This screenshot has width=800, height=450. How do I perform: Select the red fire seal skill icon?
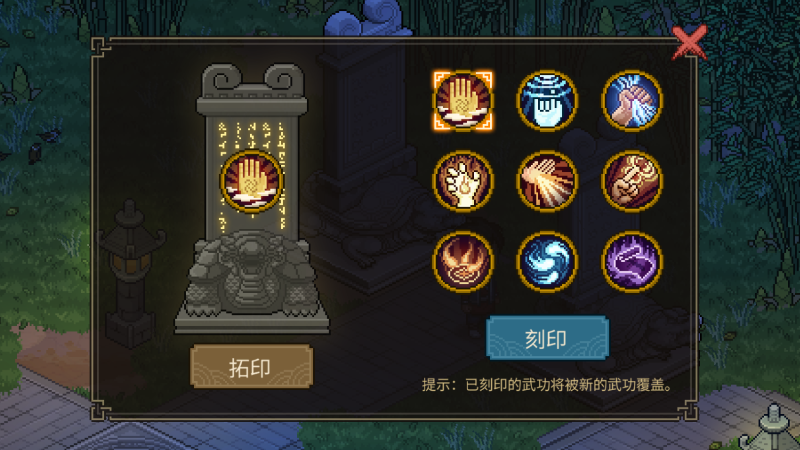point(463,261)
